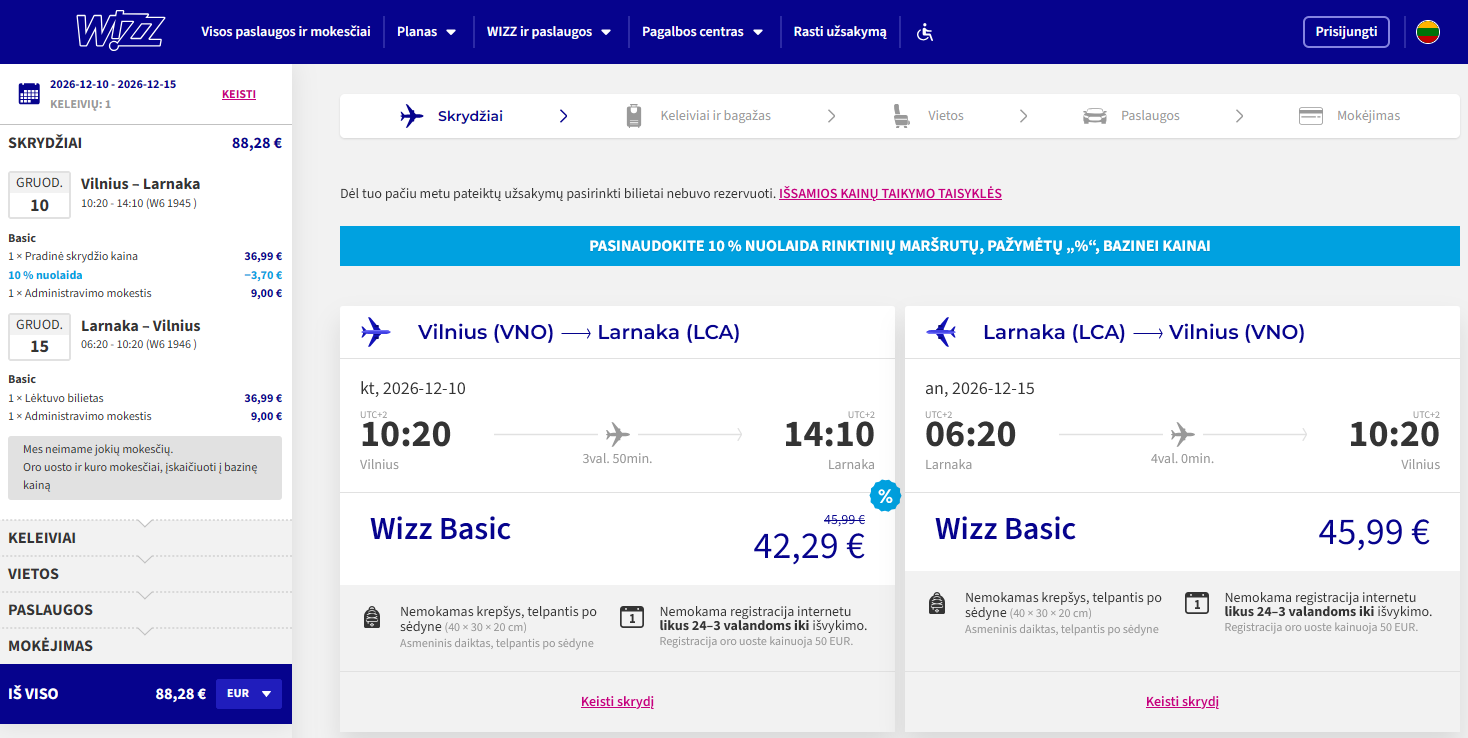Screen dimensions: 1468x738
Task: Expand the PASLAUGOS sidebar section
Action: click(146, 610)
